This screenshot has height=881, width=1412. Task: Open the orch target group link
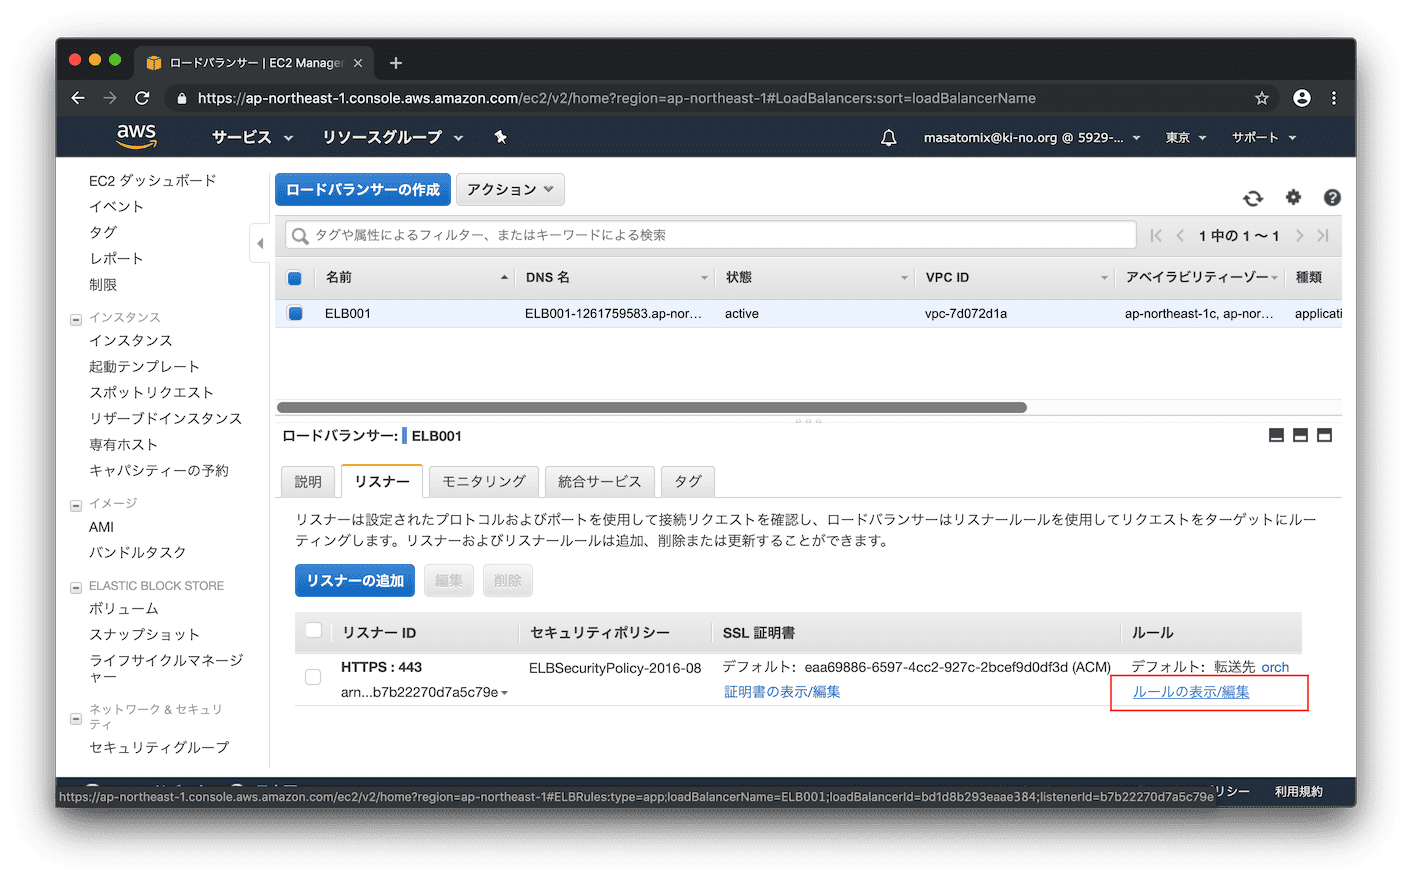(x=1275, y=667)
